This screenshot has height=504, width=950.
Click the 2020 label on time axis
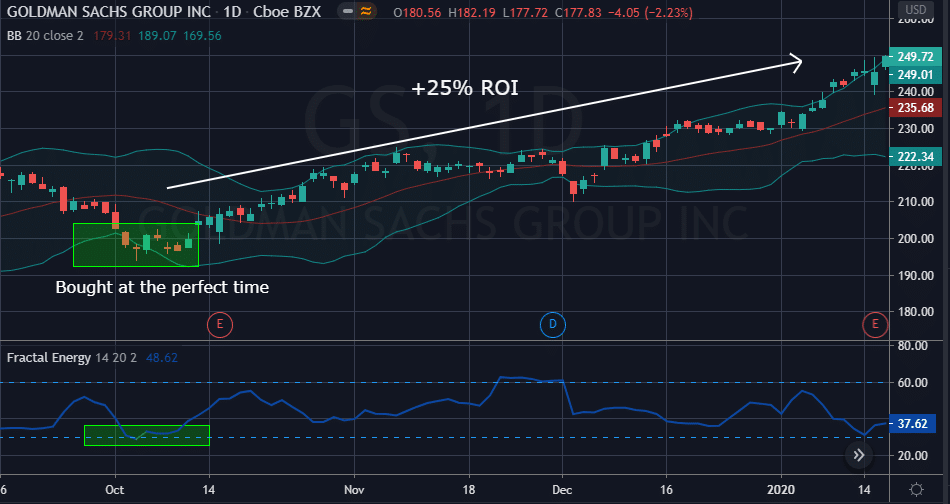pos(781,489)
